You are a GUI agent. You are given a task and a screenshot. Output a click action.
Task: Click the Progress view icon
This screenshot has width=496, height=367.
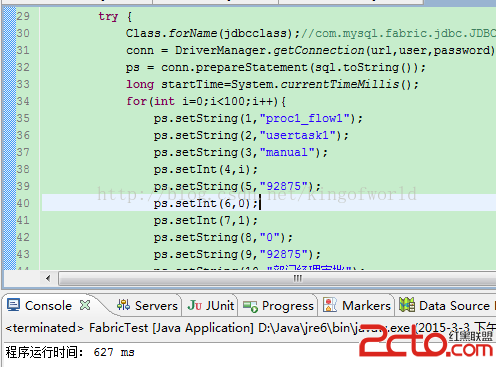coord(250,306)
